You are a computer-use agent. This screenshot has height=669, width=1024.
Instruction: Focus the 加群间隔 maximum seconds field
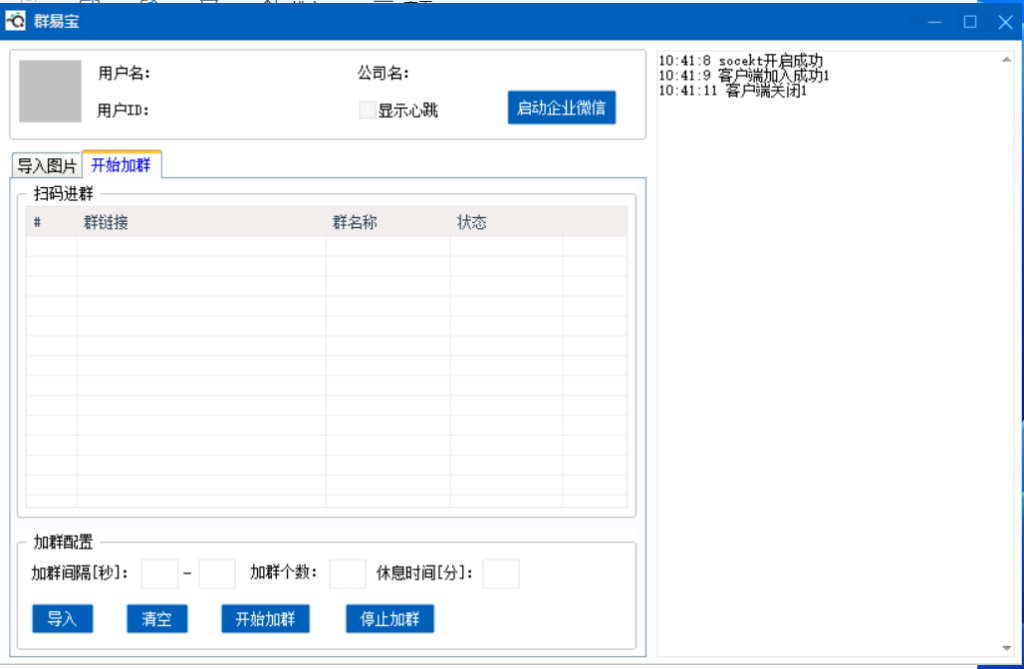pos(217,574)
